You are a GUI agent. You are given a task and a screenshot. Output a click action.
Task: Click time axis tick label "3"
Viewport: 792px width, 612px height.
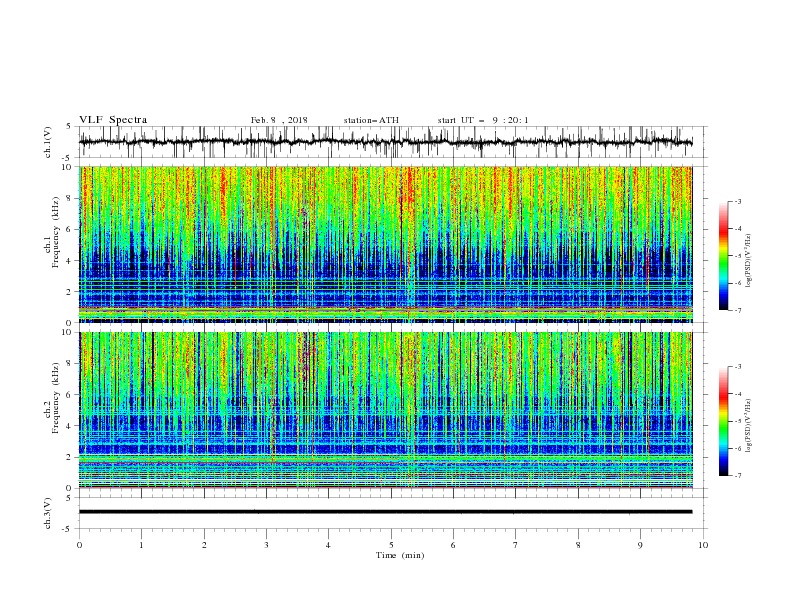tap(266, 545)
